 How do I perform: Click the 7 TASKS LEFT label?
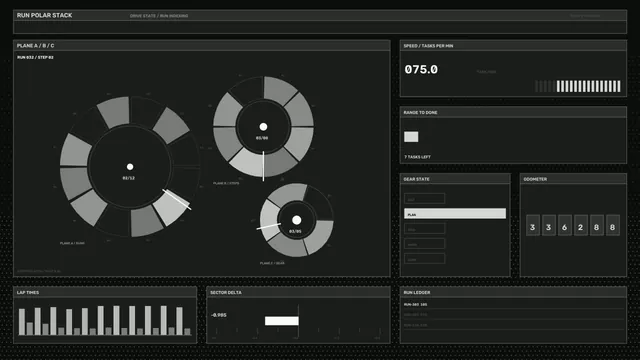click(417, 157)
